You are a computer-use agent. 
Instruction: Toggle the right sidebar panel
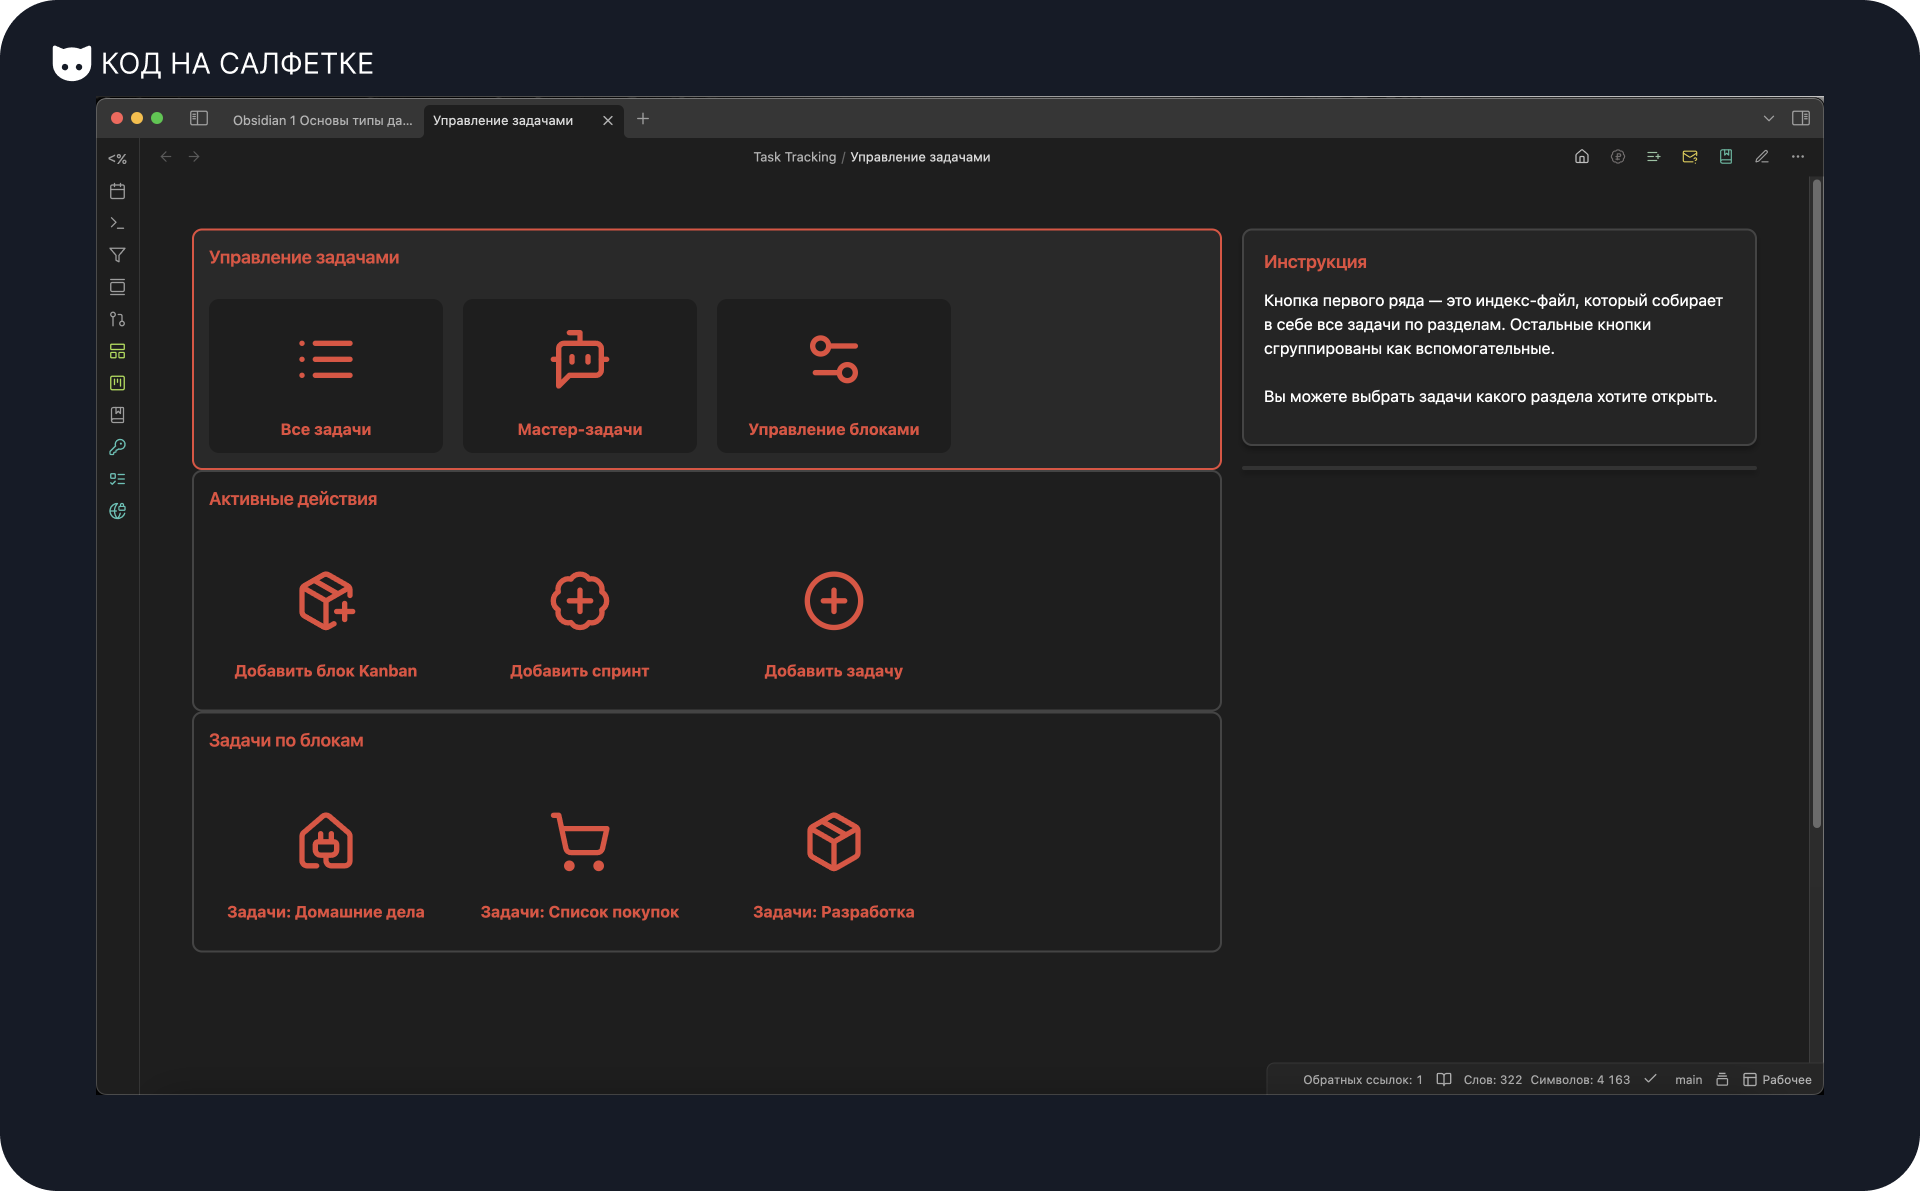pos(1801,119)
